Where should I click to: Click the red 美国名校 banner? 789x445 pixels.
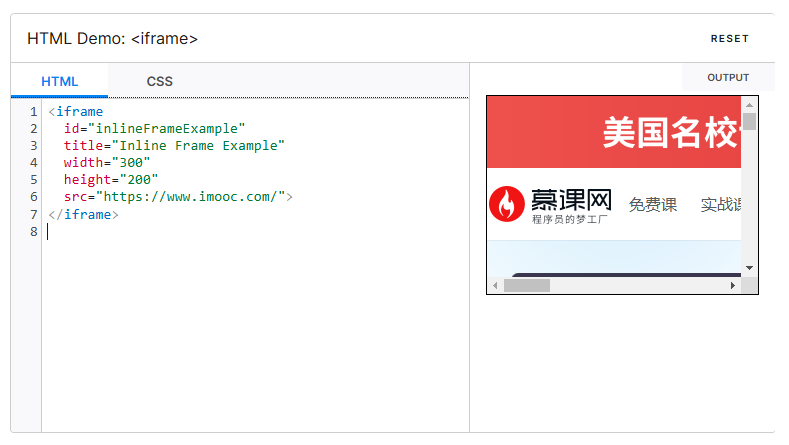(x=613, y=132)
